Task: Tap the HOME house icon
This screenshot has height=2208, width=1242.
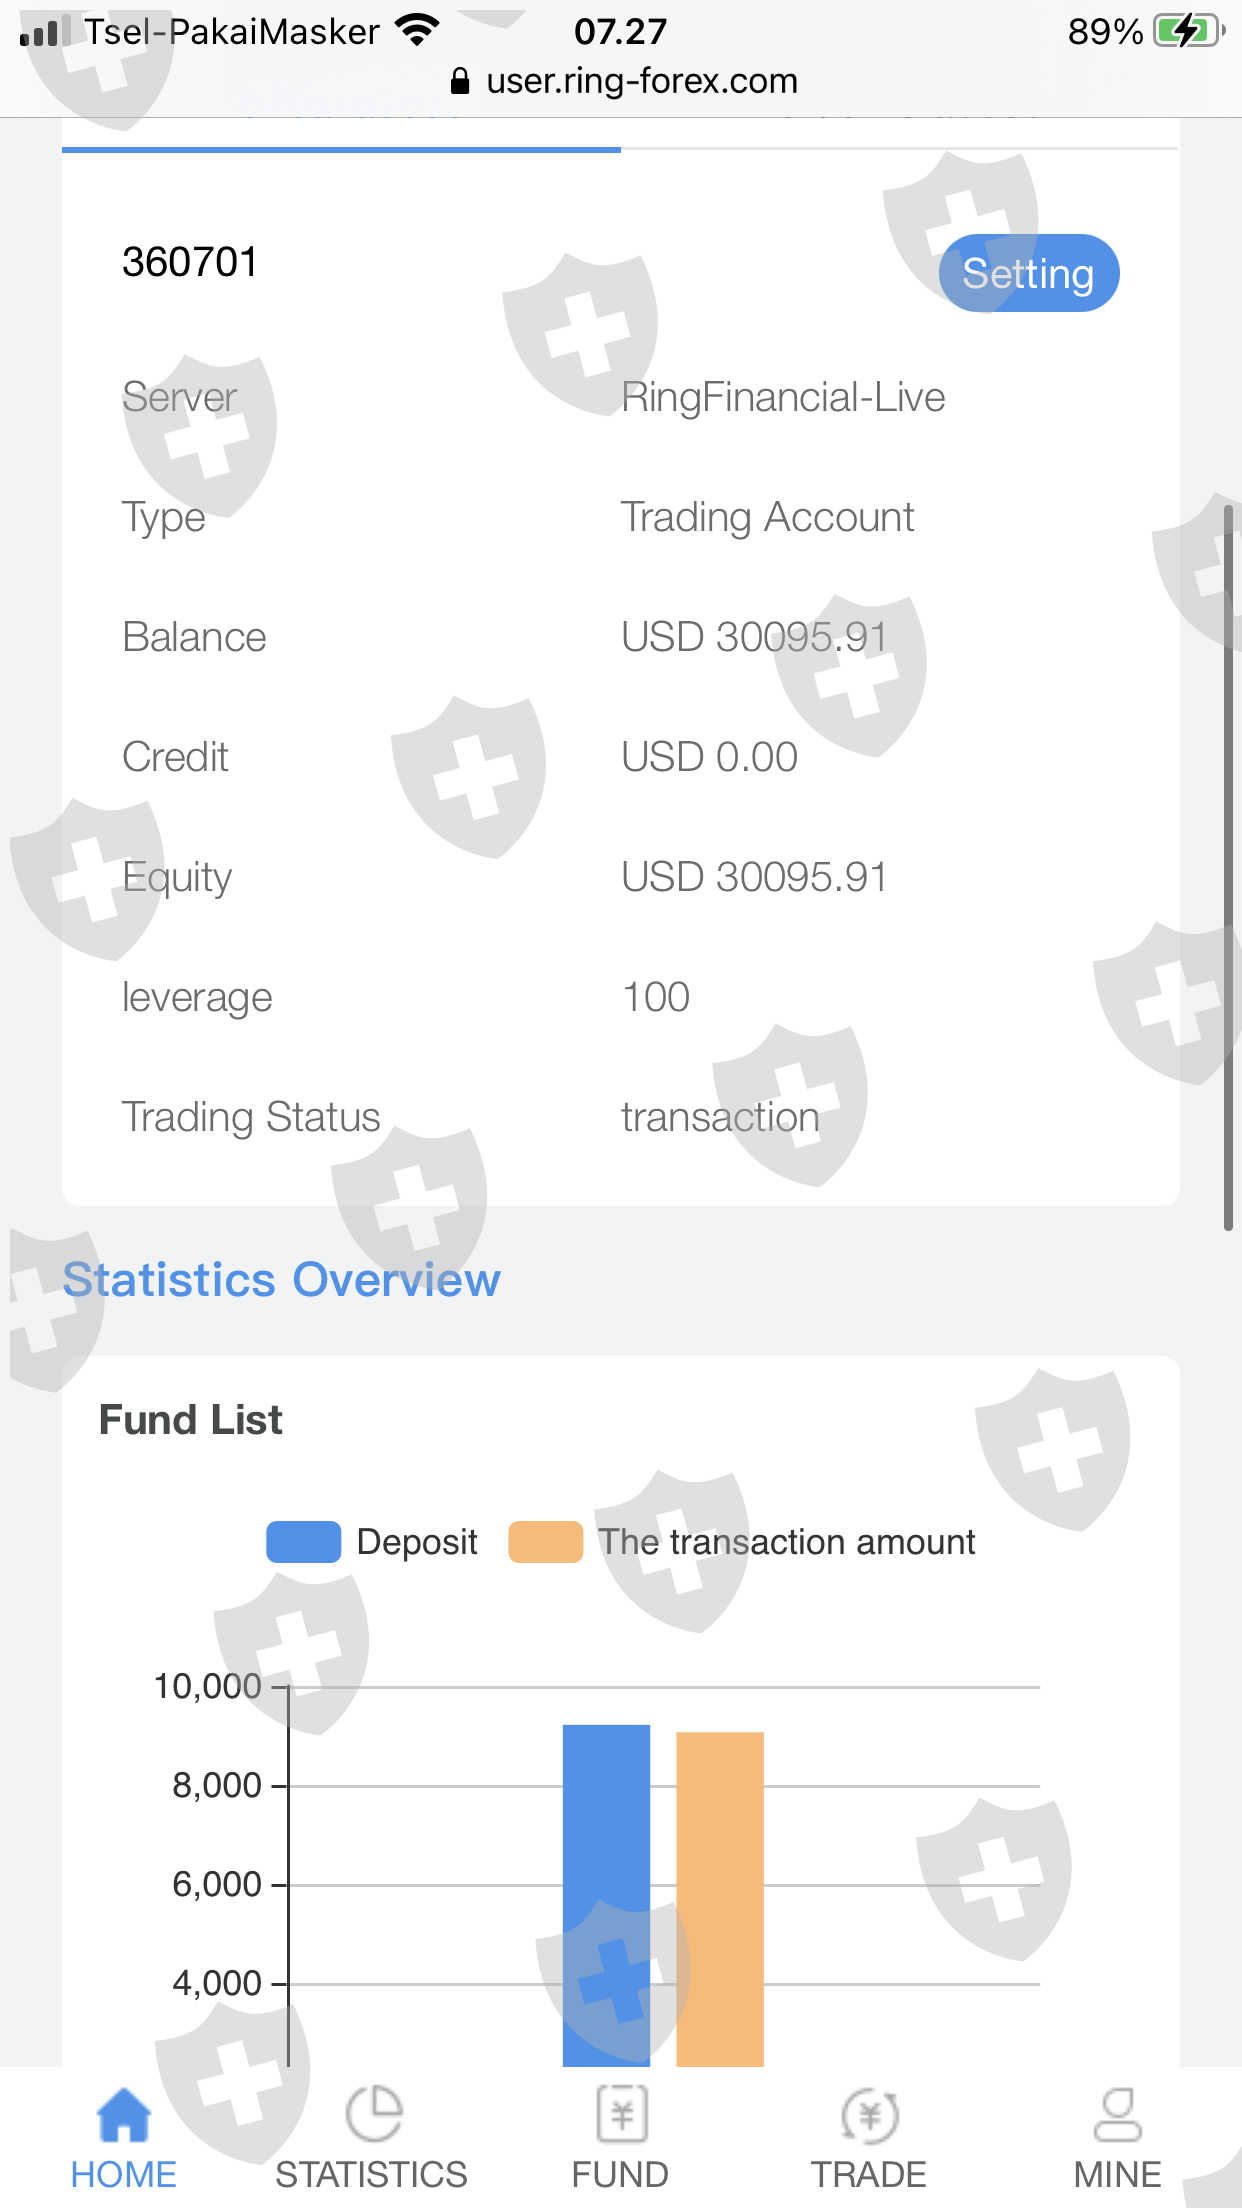Action: coord(123,2115)
